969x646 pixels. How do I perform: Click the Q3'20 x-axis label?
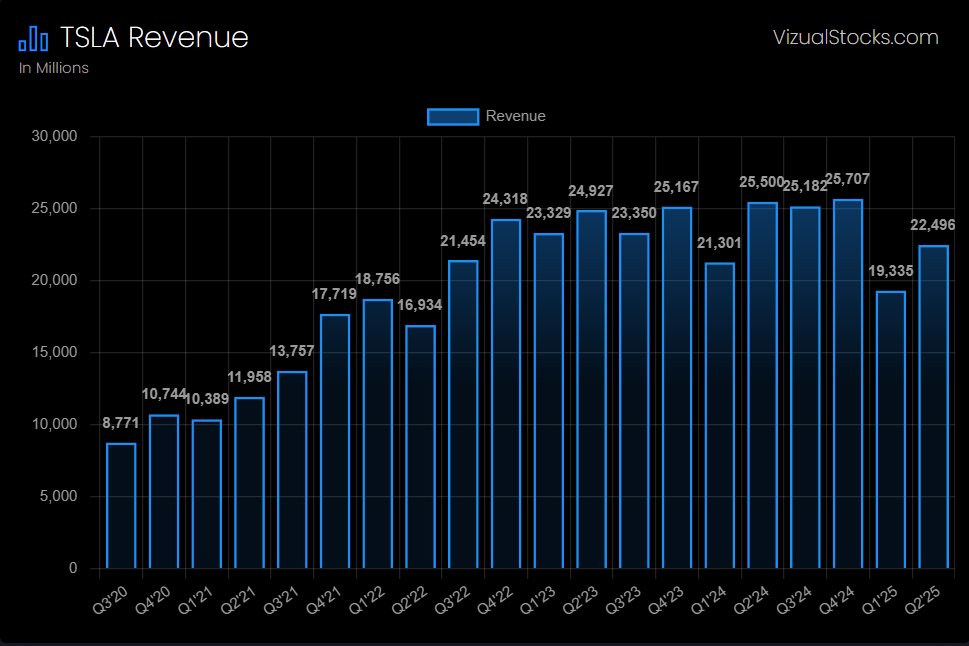(x=110, y=600)
